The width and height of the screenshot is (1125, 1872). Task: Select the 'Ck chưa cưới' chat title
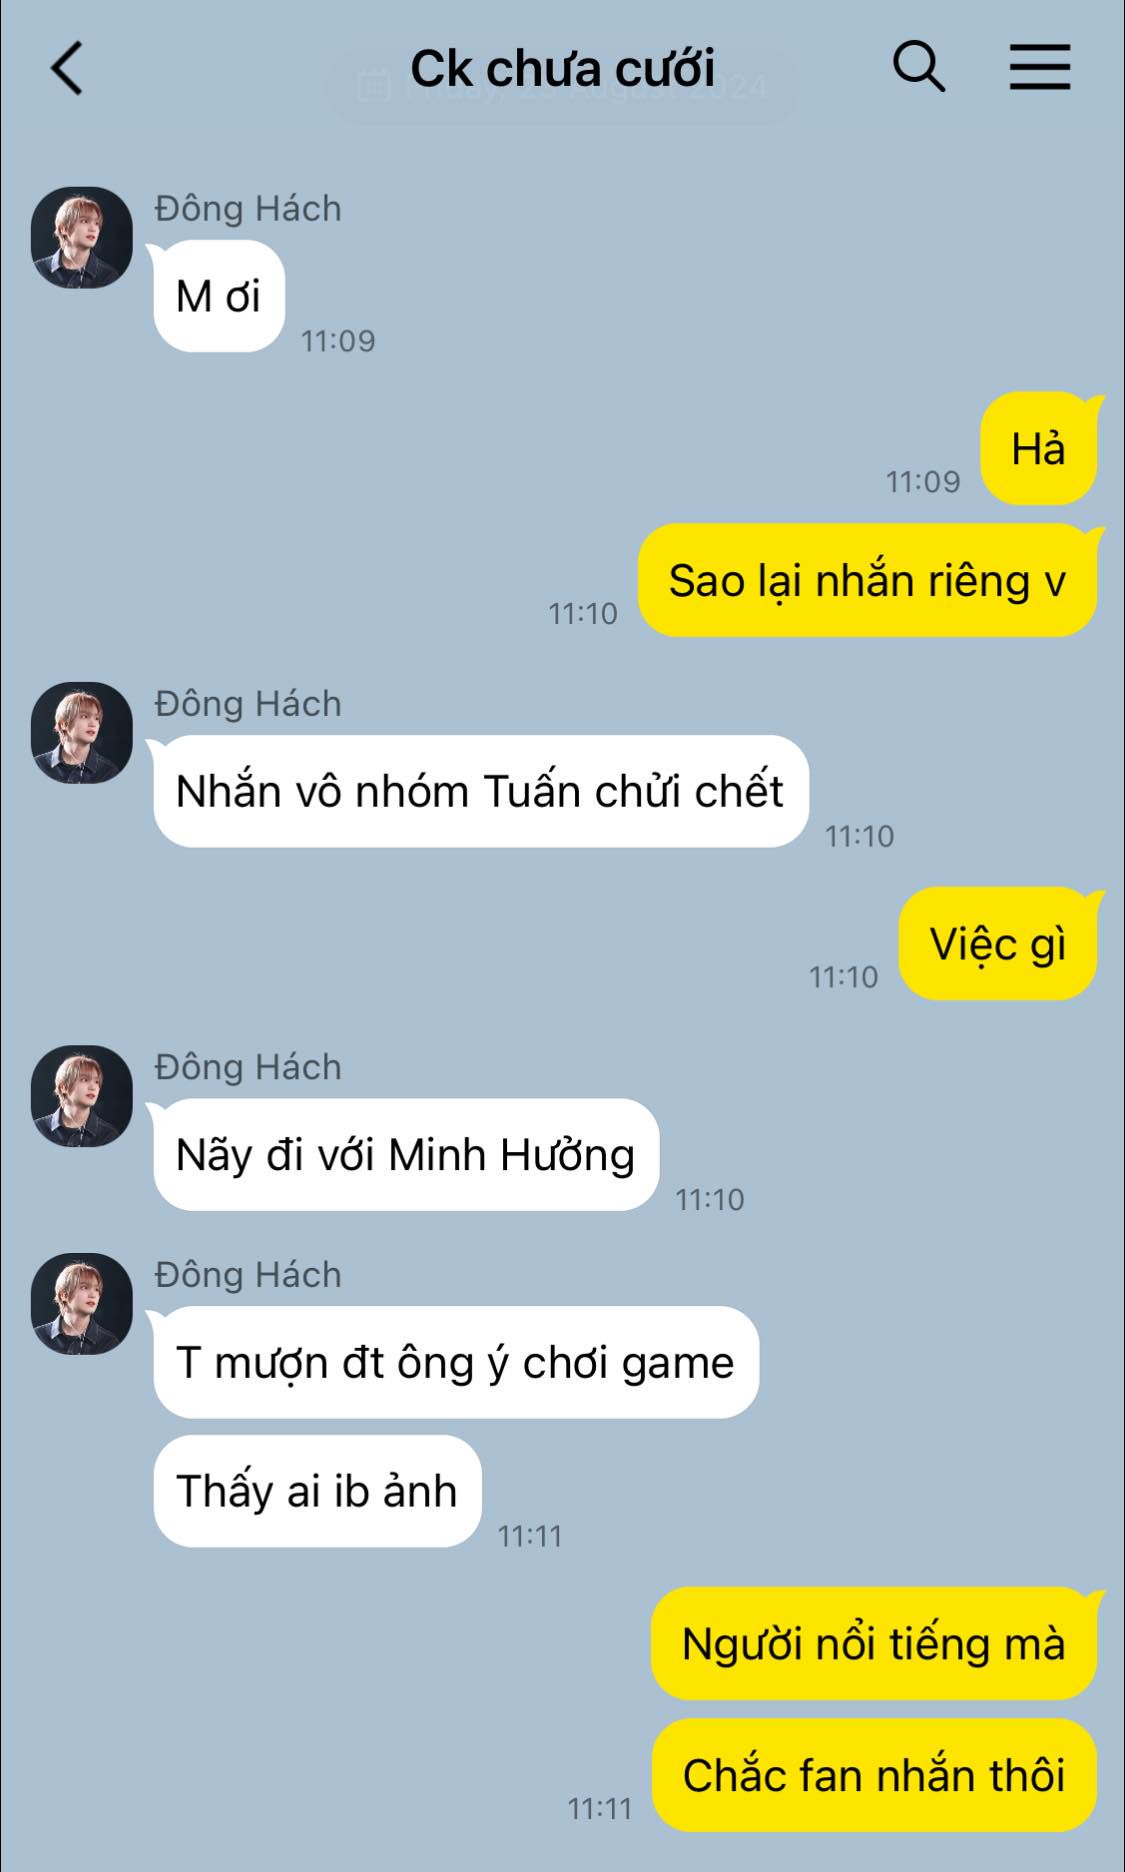click(562, 68)
